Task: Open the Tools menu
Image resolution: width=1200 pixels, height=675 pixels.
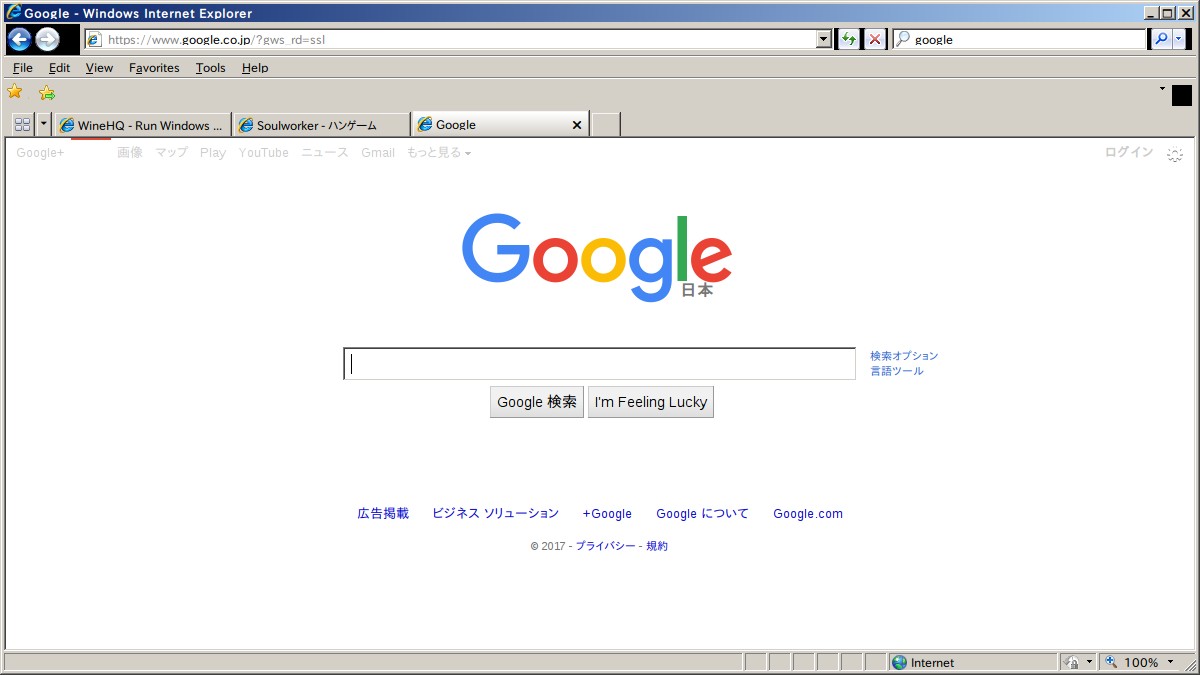Action: coord(211,68)
